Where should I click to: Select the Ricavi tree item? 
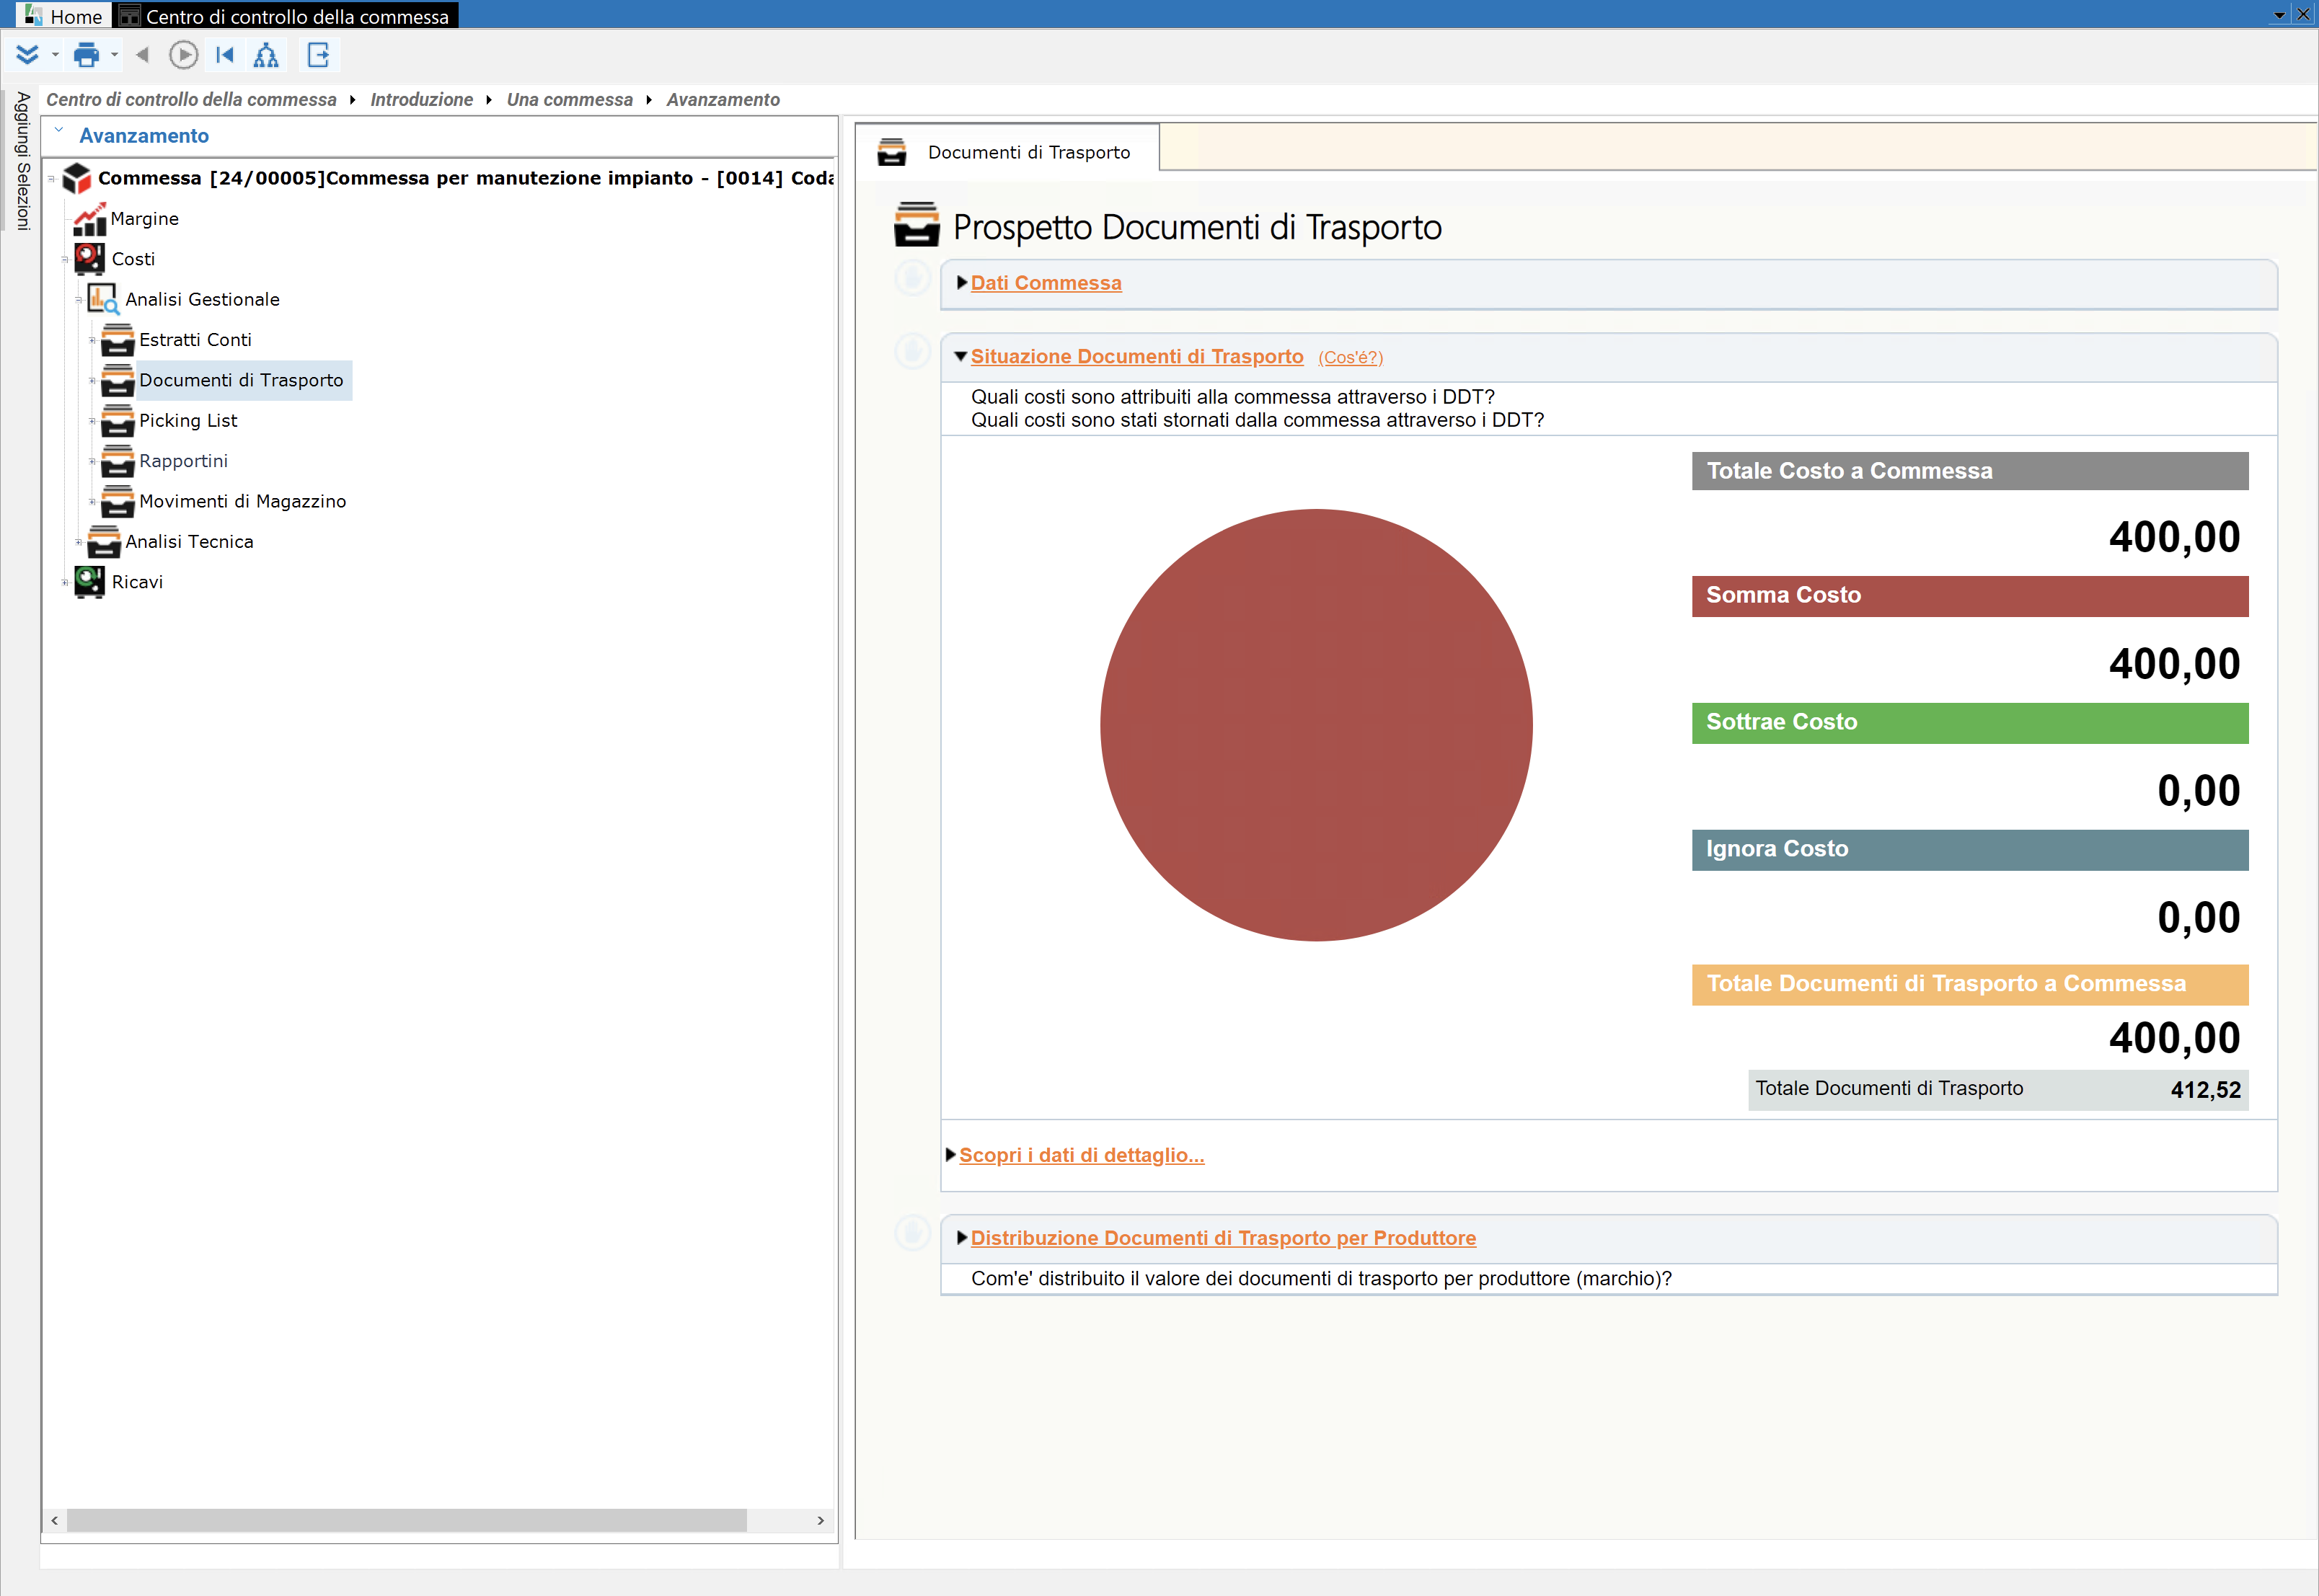pos(137,582)
